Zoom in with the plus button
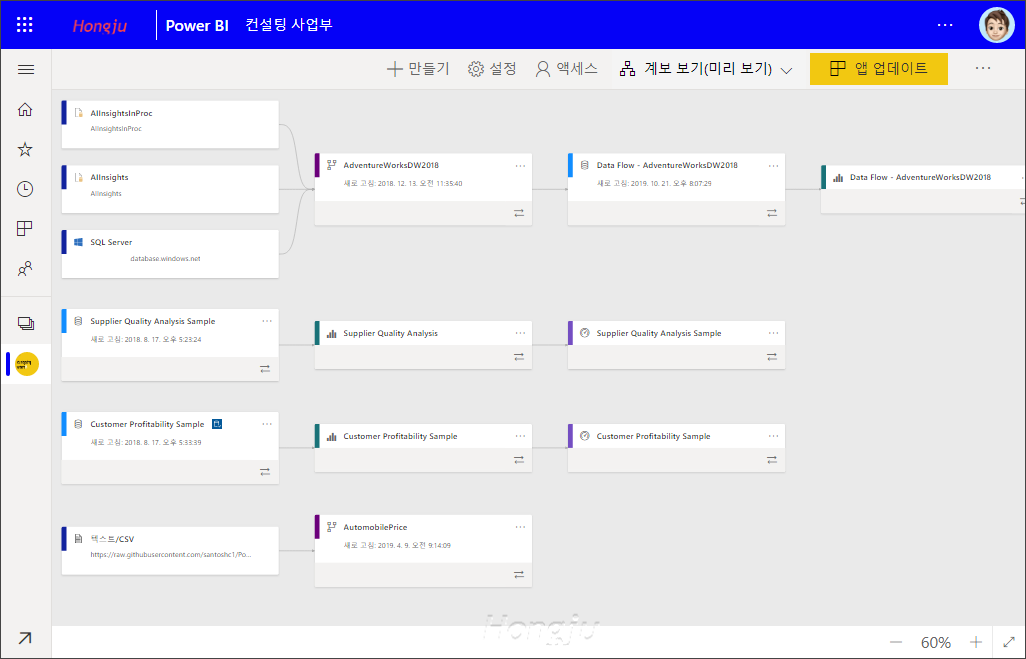The height and width of the screenshot is (659, 1026). click(x=976, y=643)
